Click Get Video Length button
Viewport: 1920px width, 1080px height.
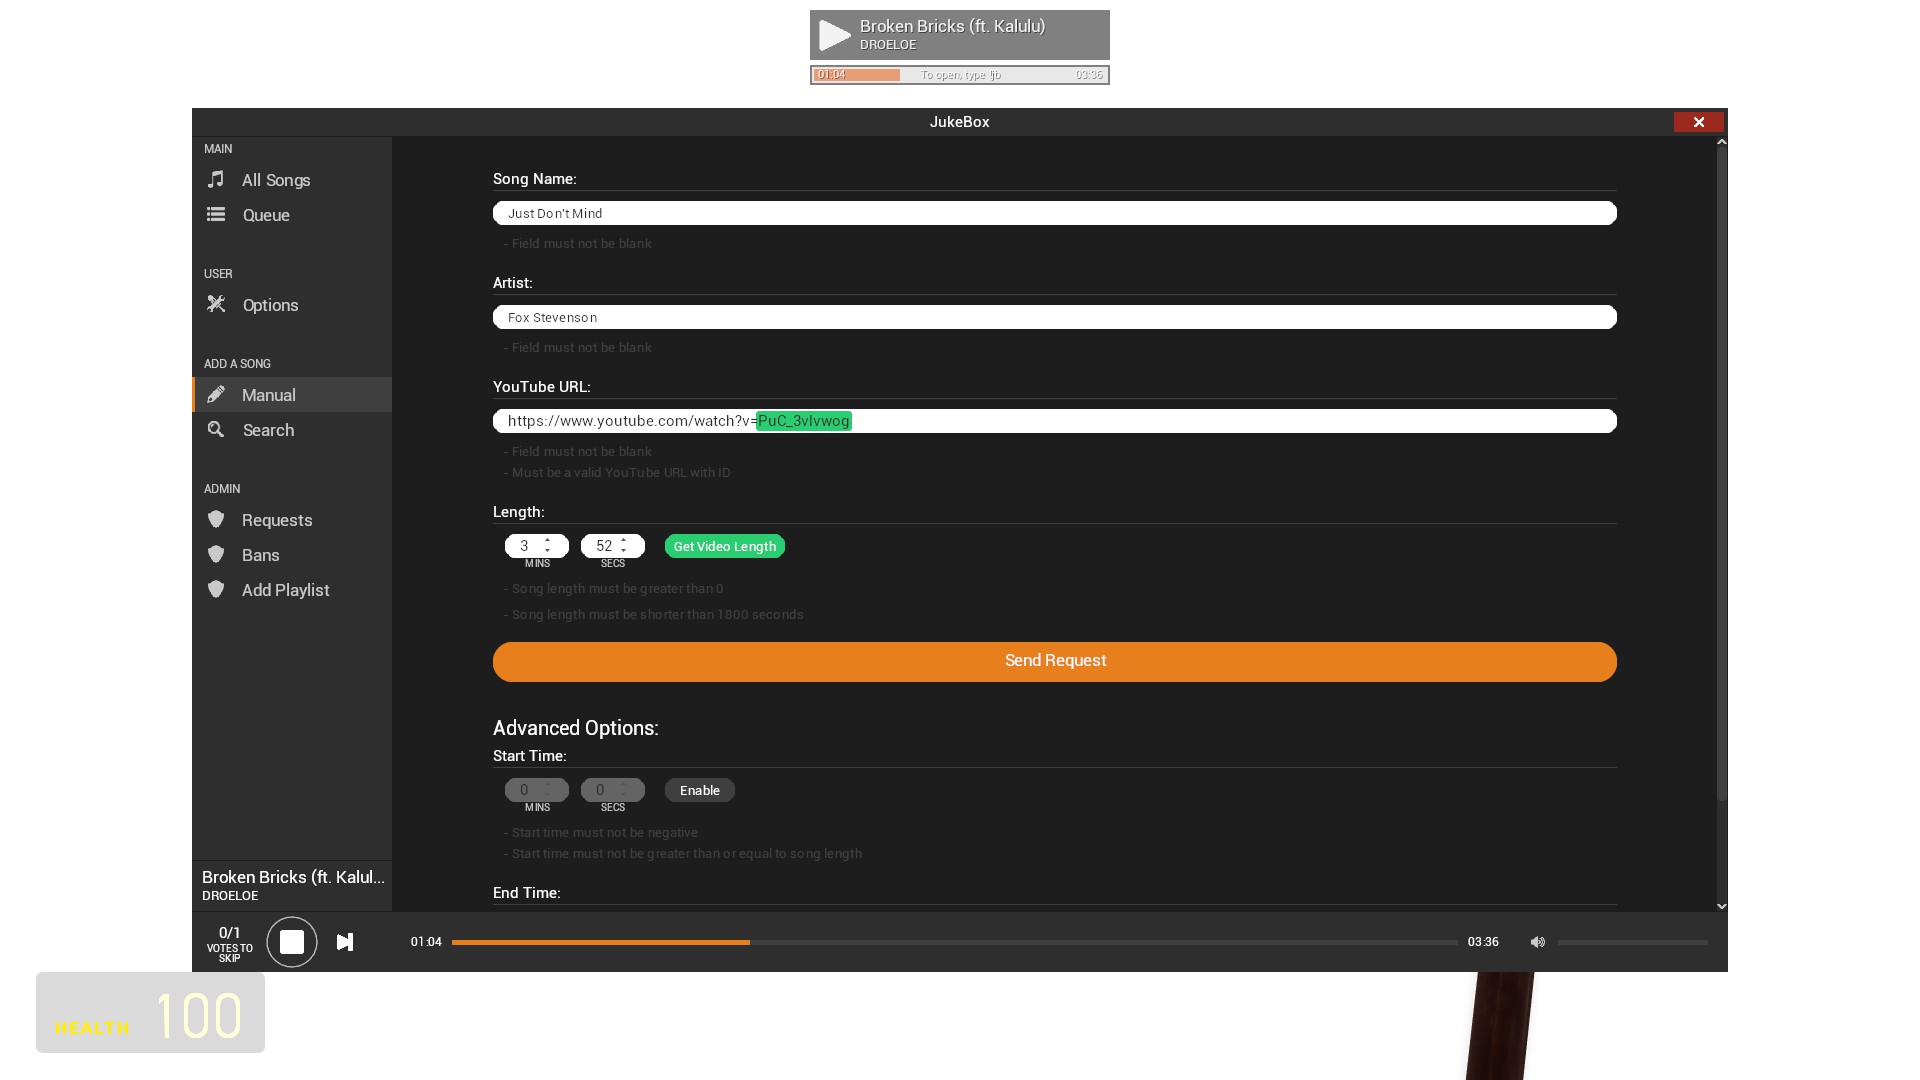725,546
